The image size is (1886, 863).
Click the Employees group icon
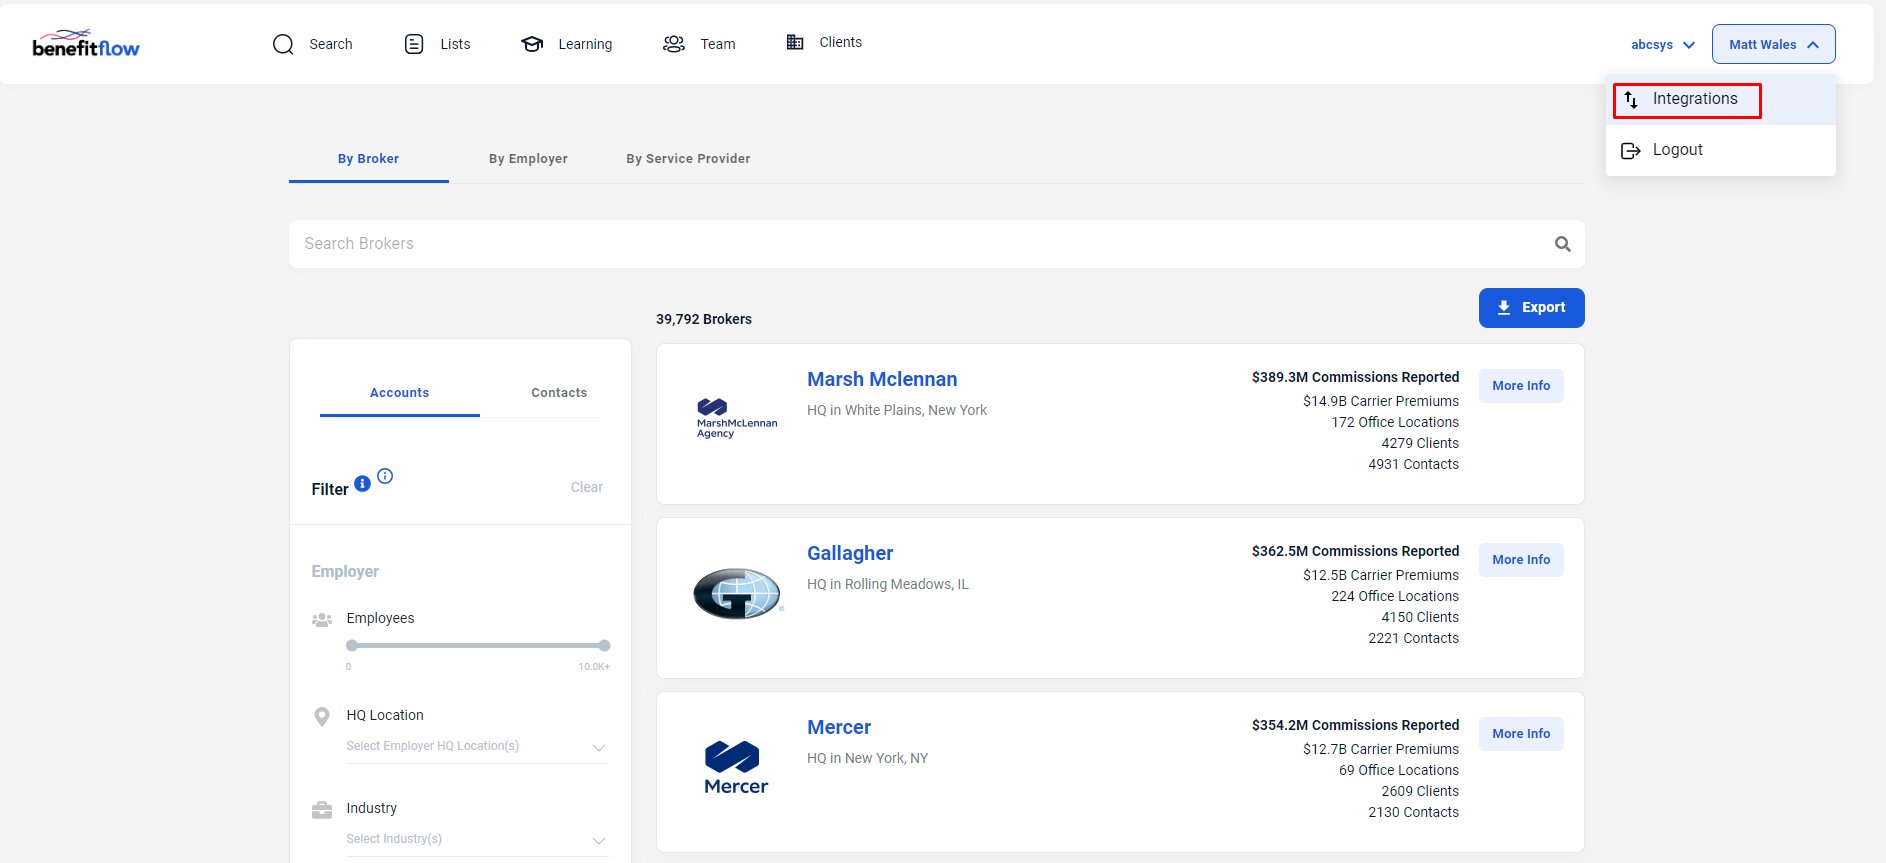(x=322, y=620)
